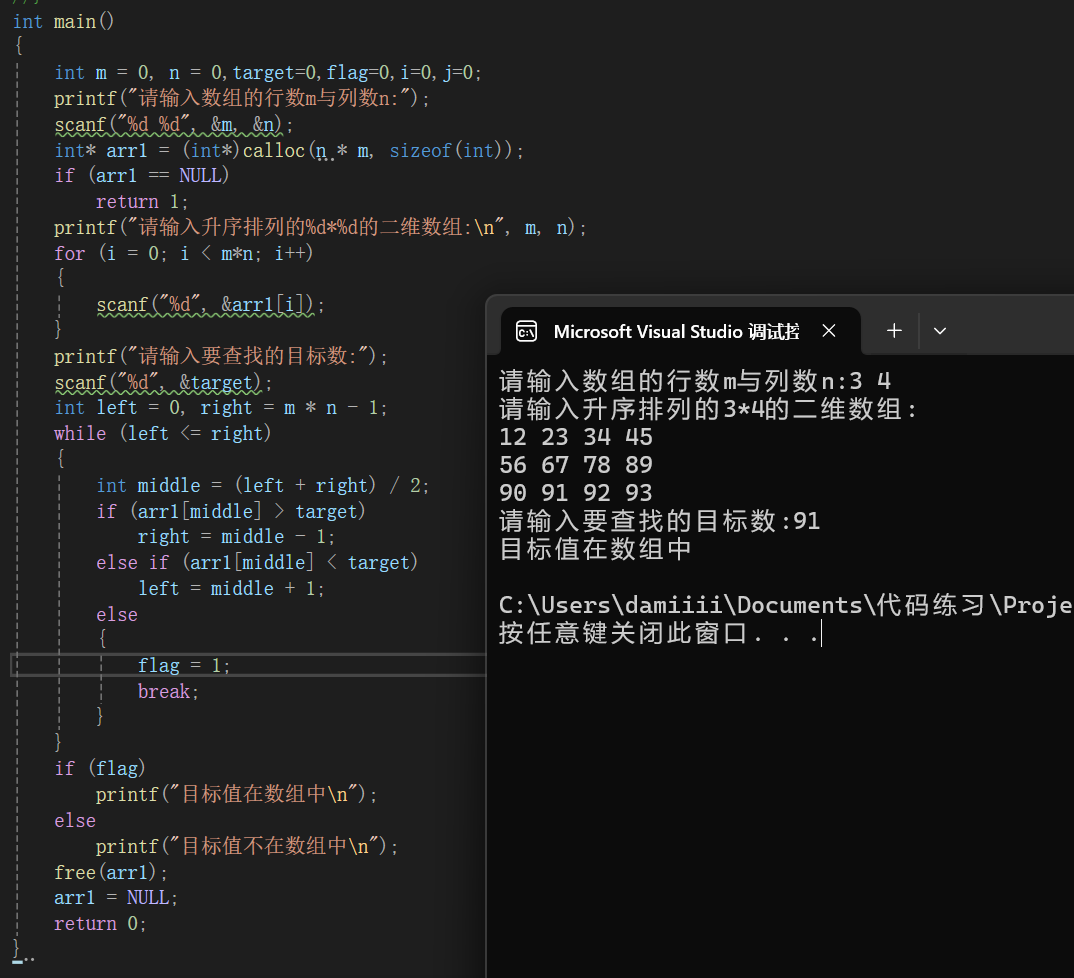Screen dimensions: 1074x978
Task: Click the free(arr1) statement line
Action: [110, 871]
